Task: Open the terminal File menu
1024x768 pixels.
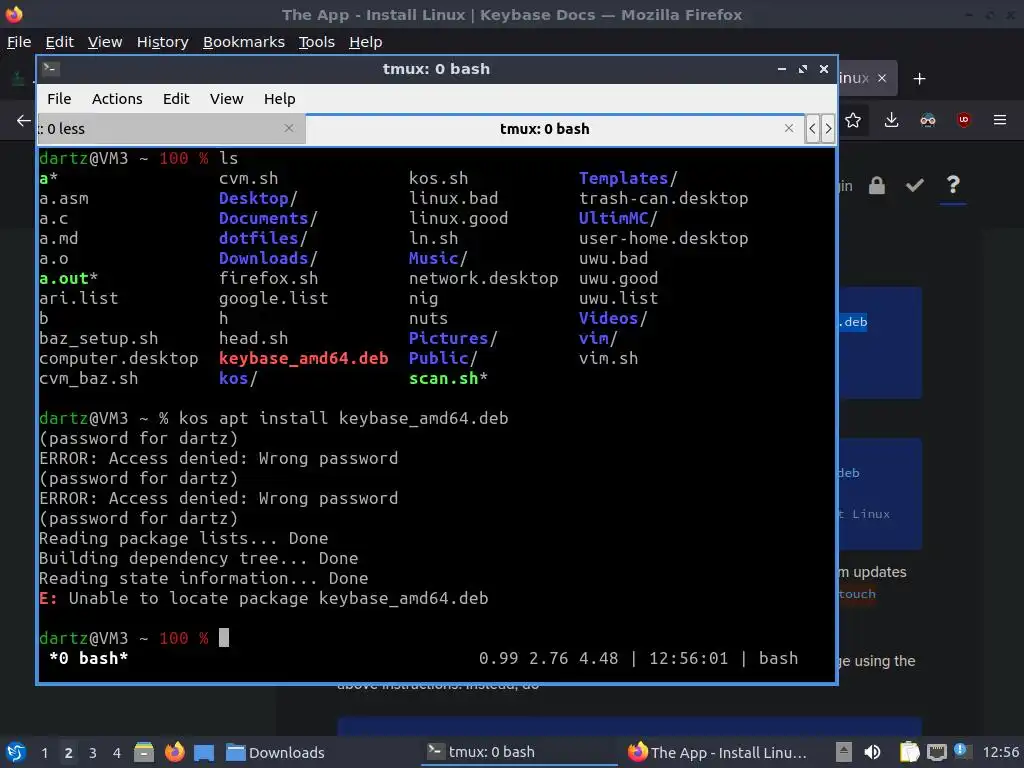Action: click(59, 99)
